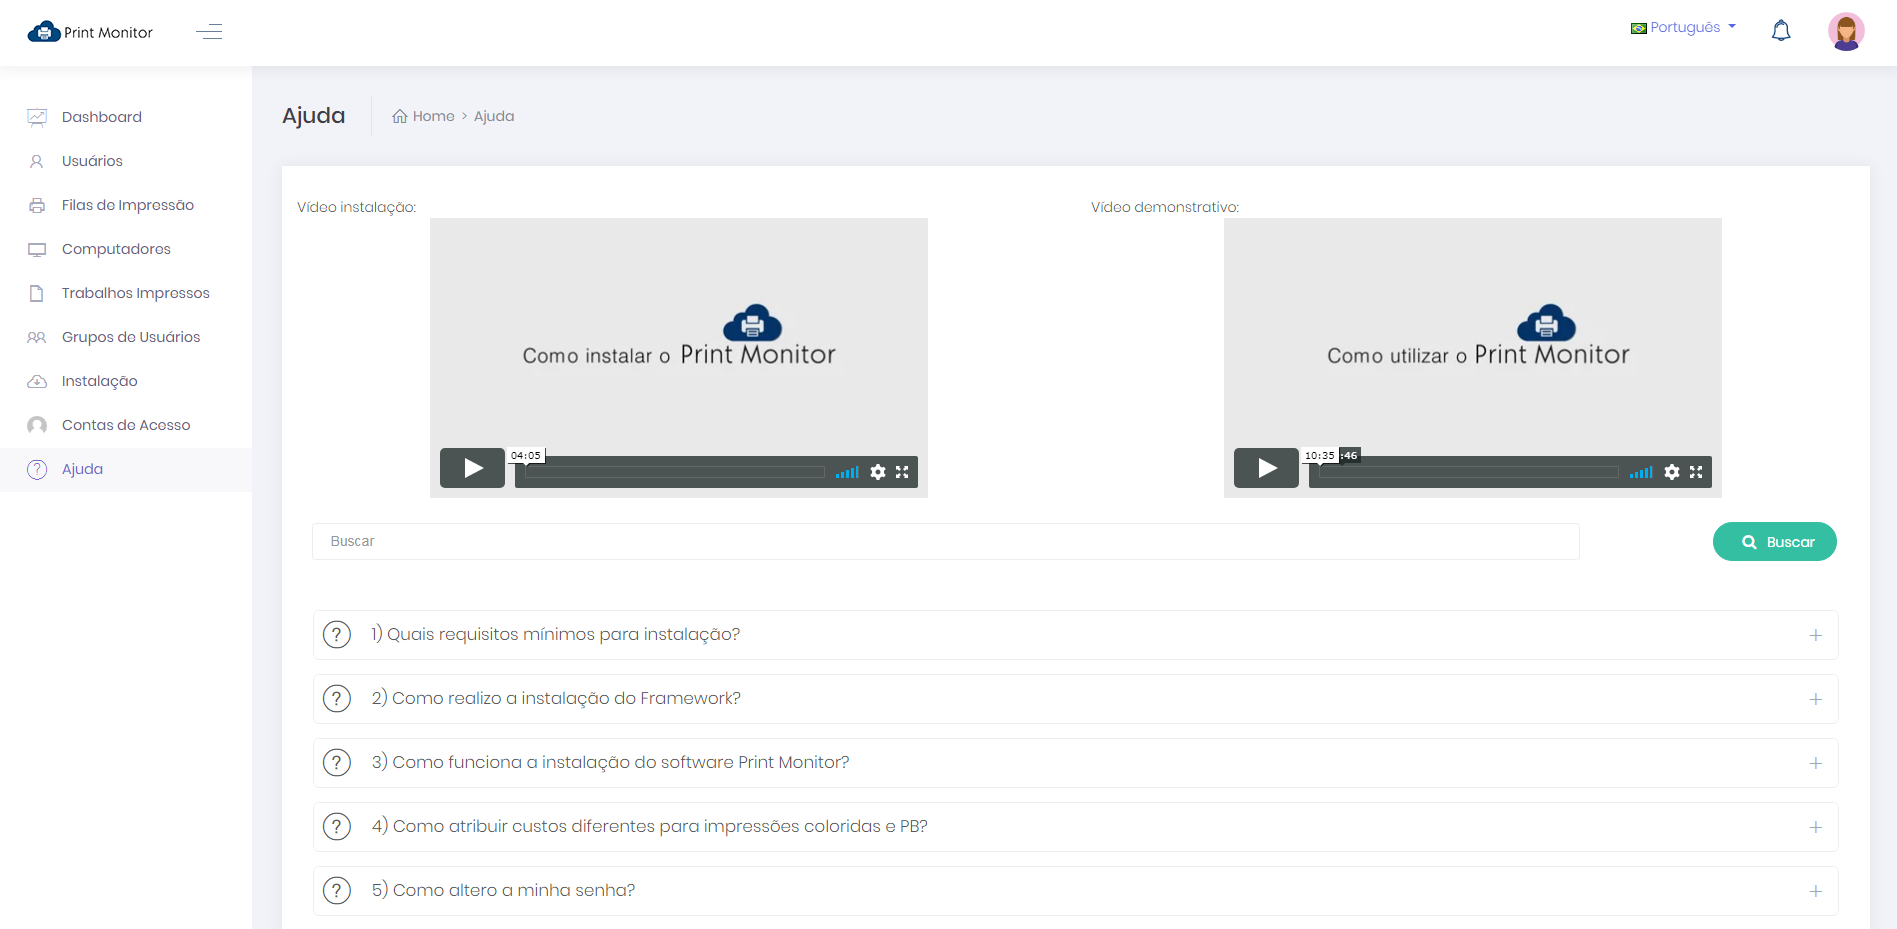Seek on the installation video progress bar
Image resolution: width=1897 pixels, height=929 pixels.
click(x=675, y=472)
